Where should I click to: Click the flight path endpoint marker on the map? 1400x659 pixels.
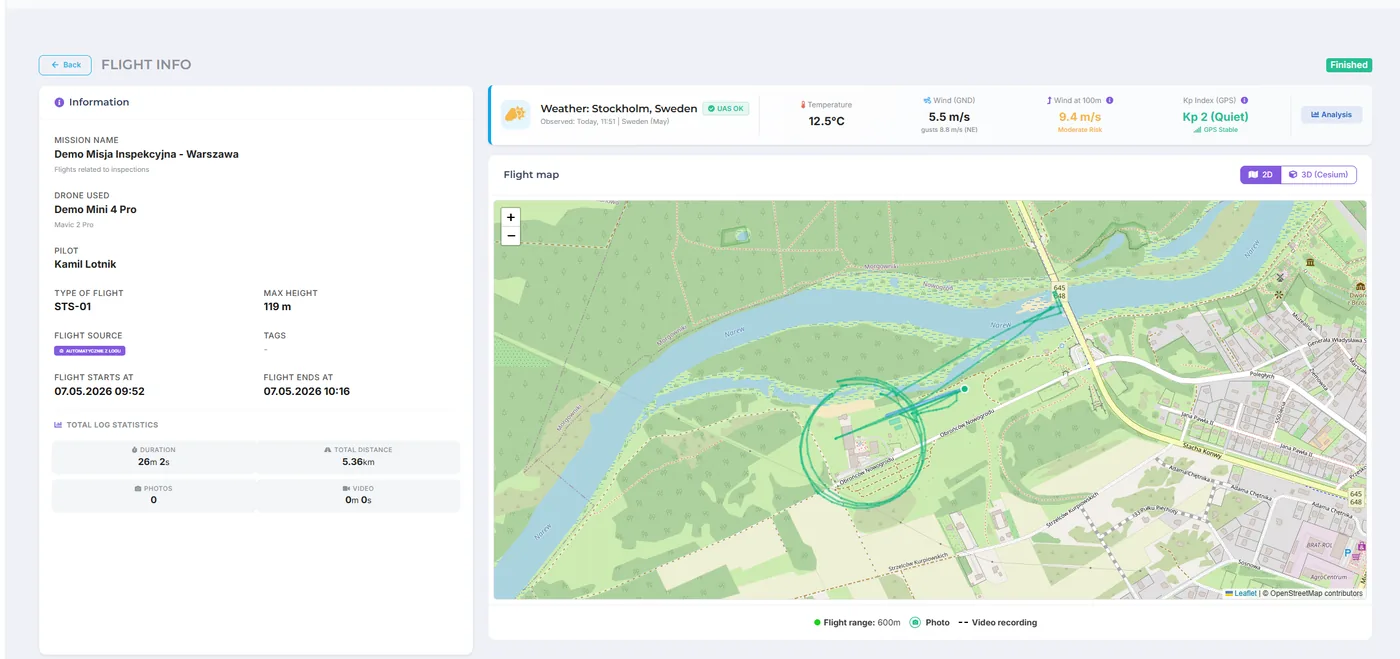point(965,389)
